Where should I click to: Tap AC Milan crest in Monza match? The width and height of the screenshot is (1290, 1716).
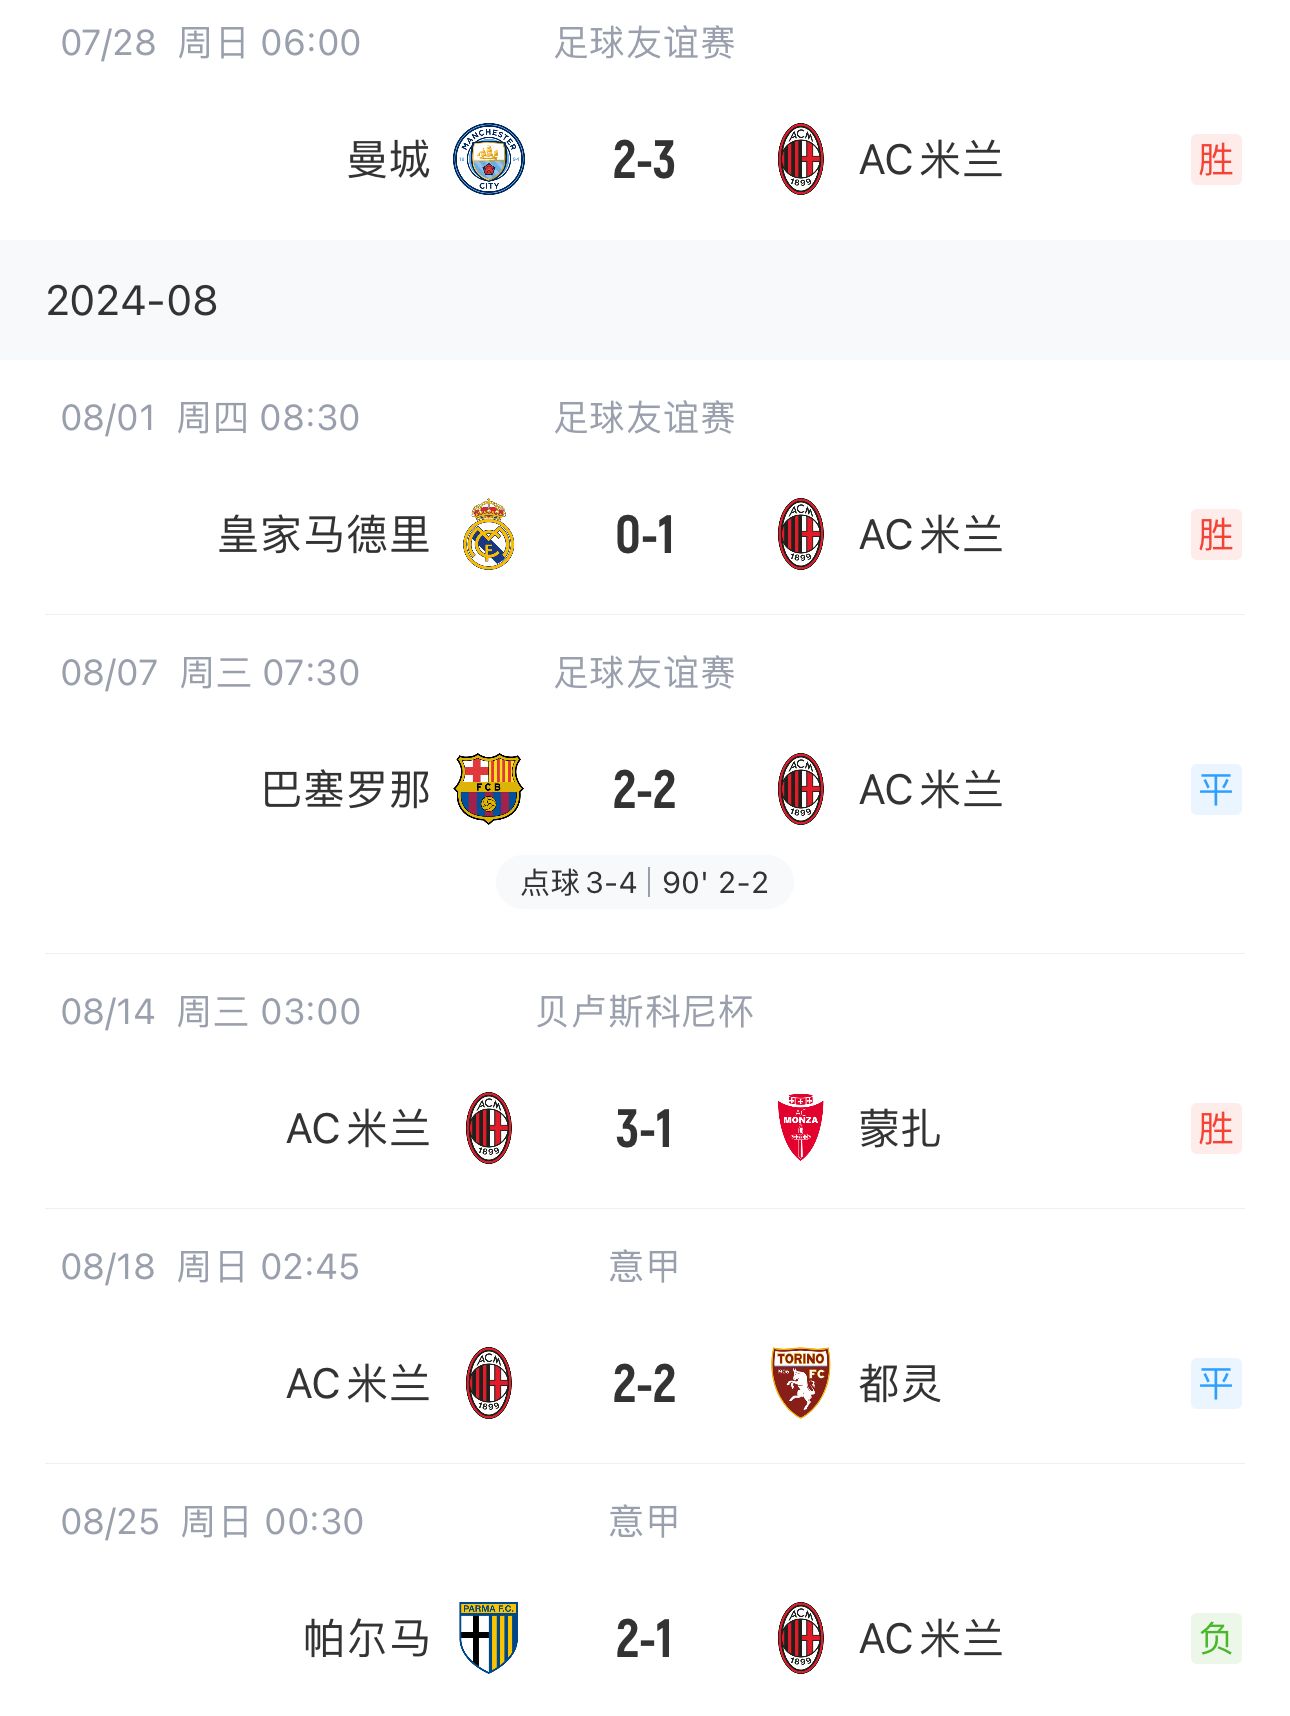[489, 1128]
